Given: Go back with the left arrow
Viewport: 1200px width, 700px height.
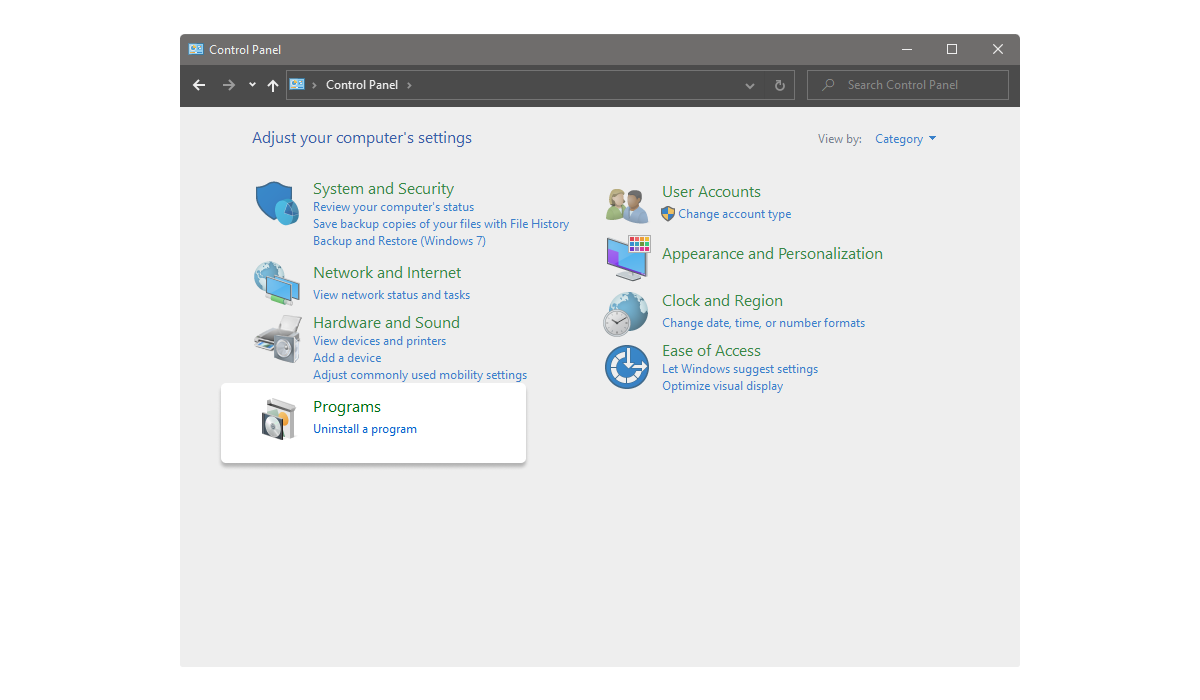Looking at the screenshot, I should pyautogui.click(x=199, y=85).
